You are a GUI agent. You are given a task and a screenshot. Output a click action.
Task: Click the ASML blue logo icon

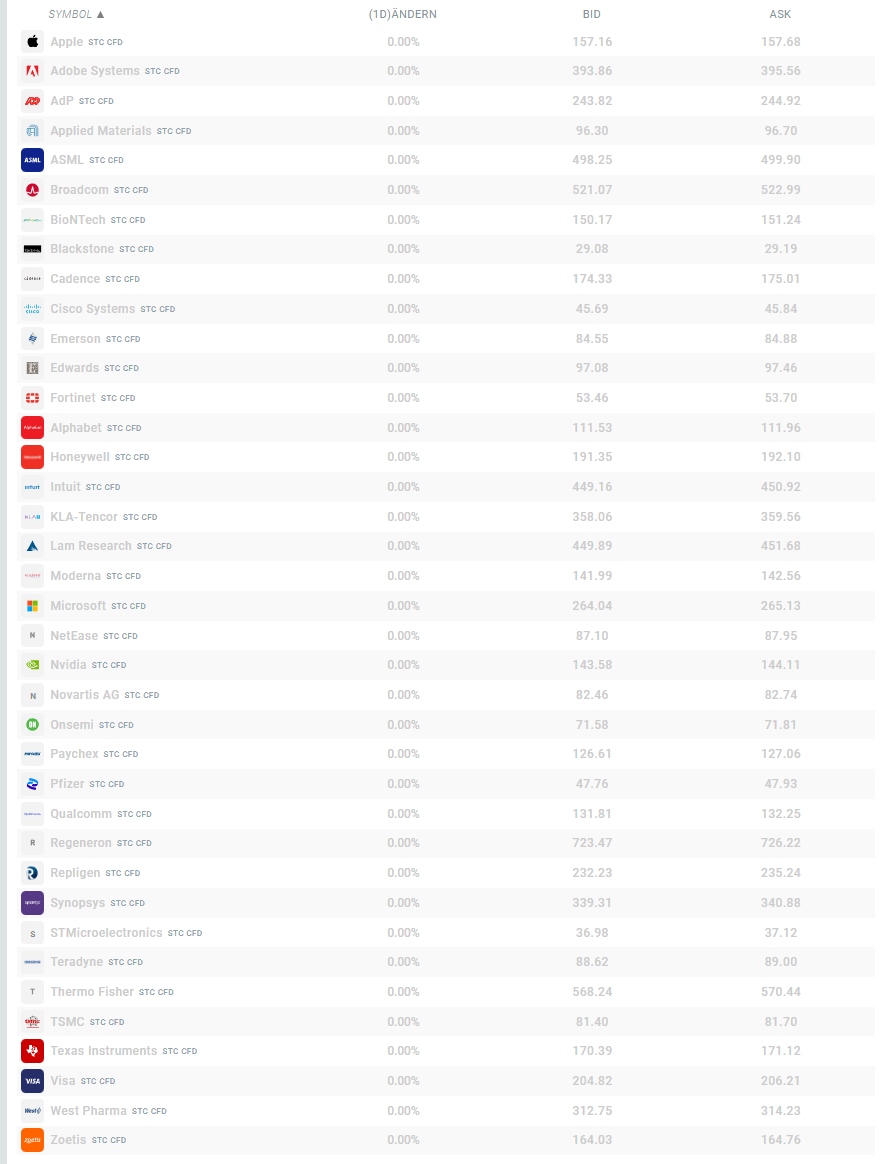pos(32,160)
